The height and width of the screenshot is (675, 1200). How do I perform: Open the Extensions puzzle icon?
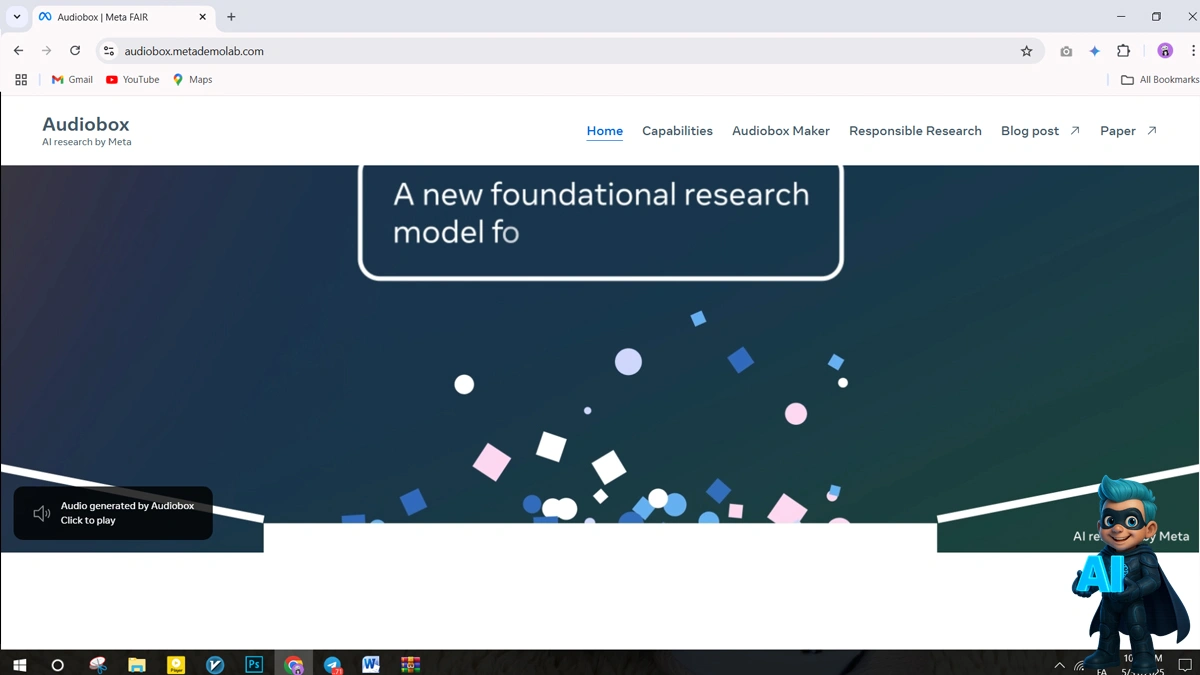point(1123,51)
